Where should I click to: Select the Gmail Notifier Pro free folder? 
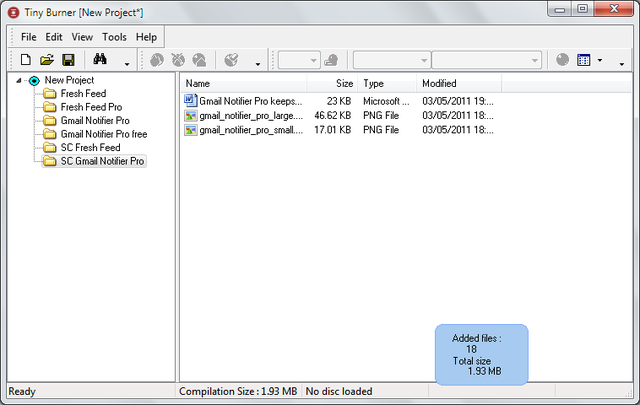(104, 134)
